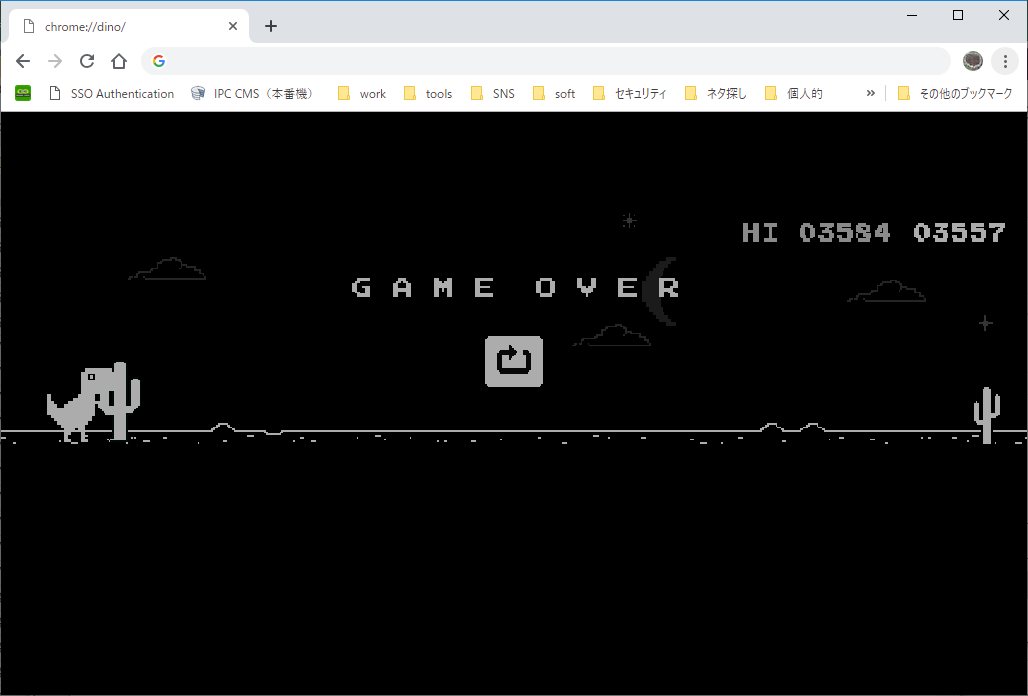Open the セキュリティ bookmark folder
The image size is (1028, 696).
629,93
